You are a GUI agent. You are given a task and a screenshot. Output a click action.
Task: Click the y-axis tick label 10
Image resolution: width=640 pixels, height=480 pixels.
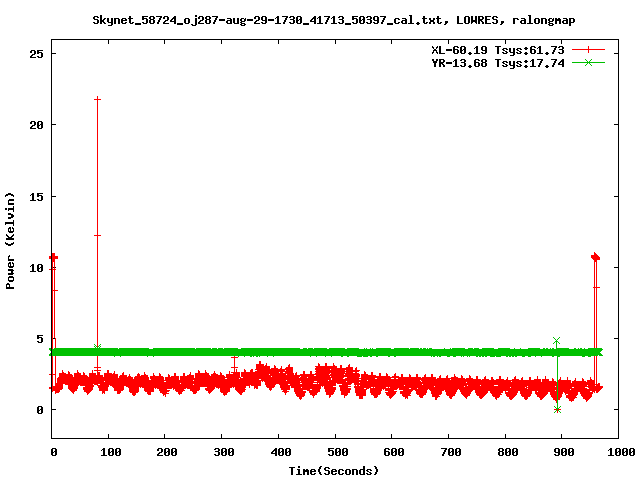point(37,268)
